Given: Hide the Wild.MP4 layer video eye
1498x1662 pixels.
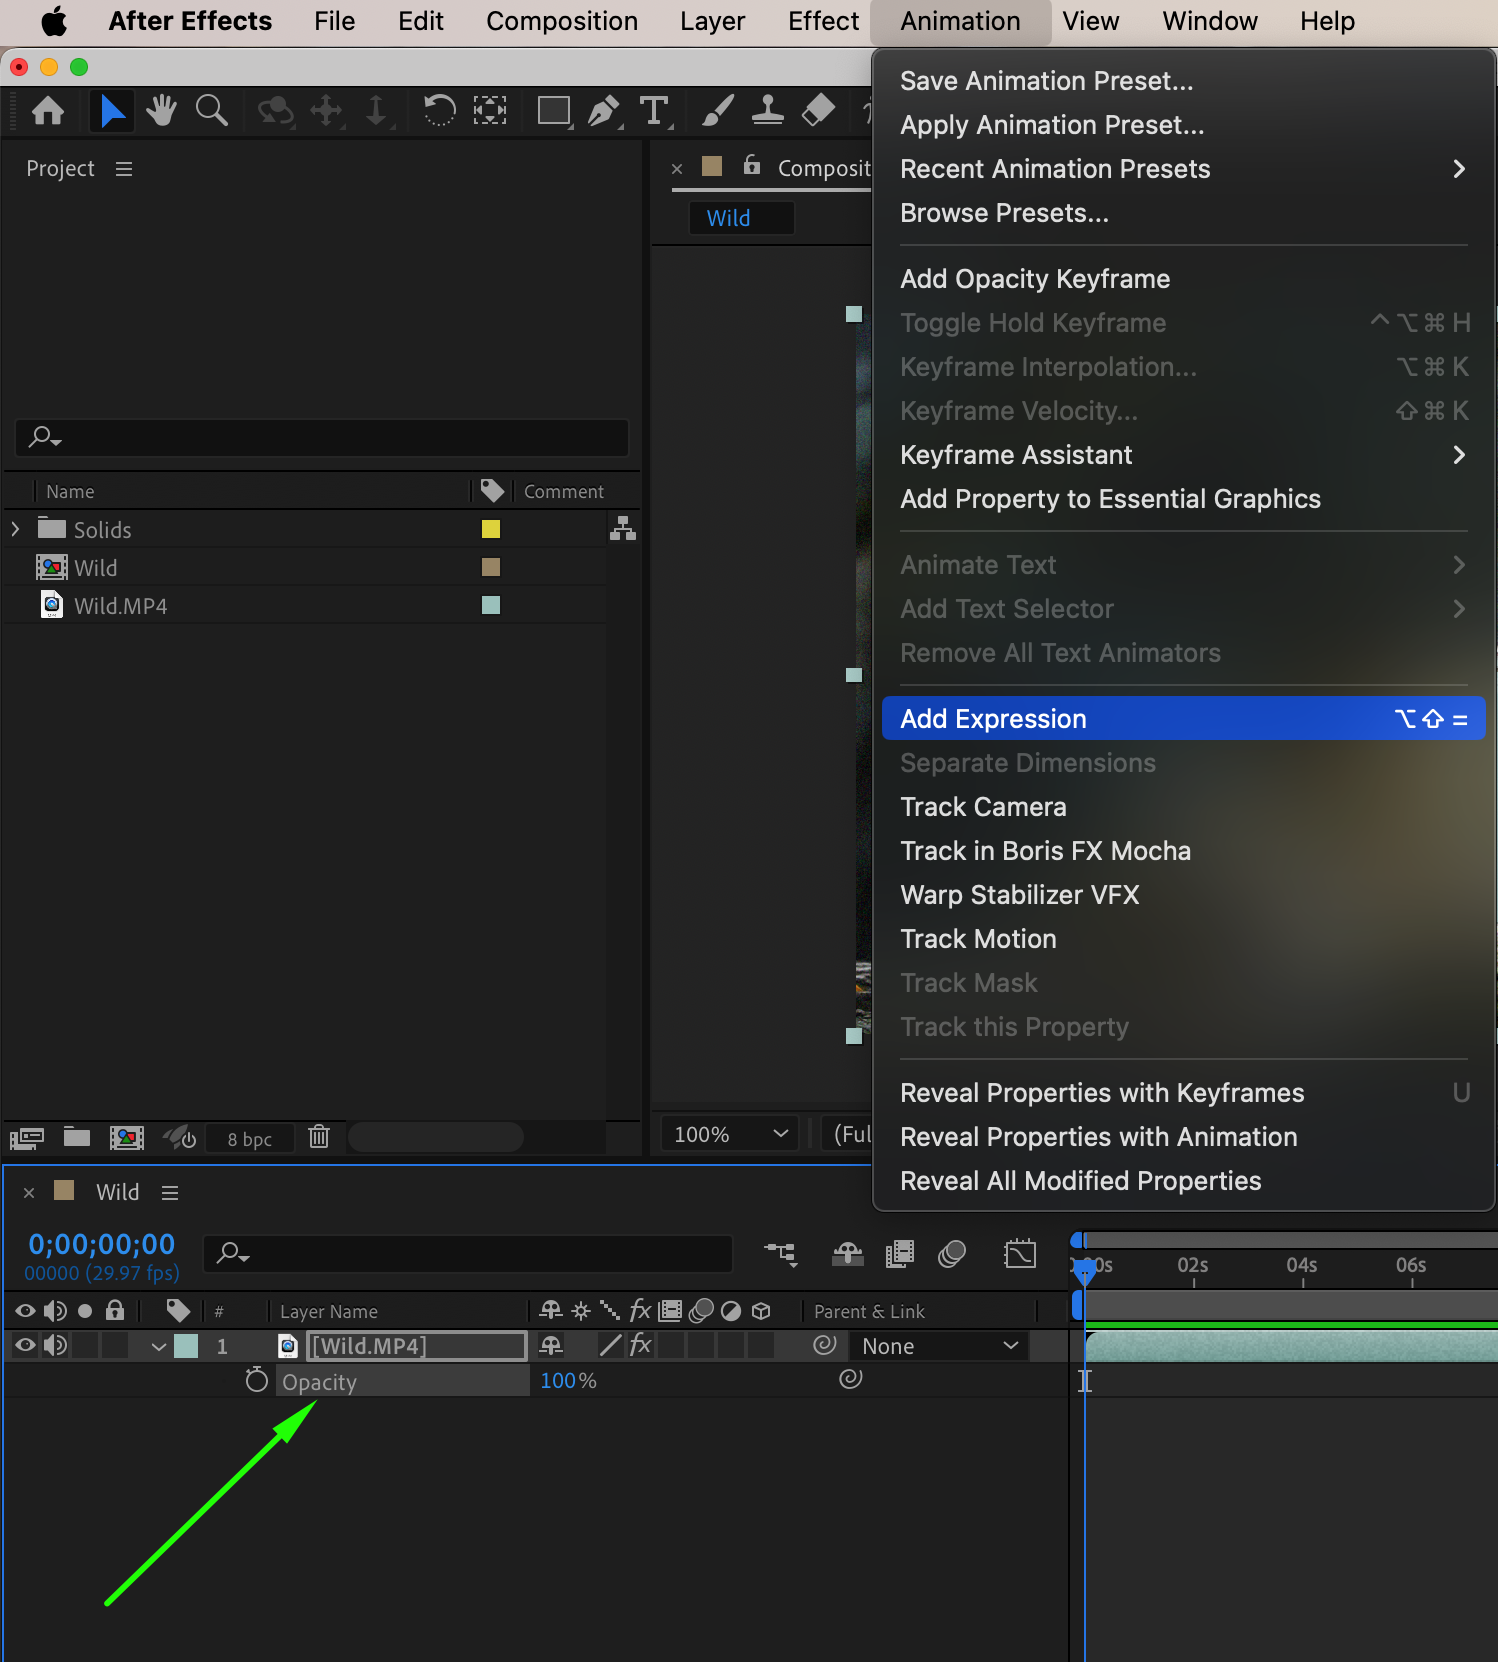Looking at the screenshot, I should (x=25, y=1346).
